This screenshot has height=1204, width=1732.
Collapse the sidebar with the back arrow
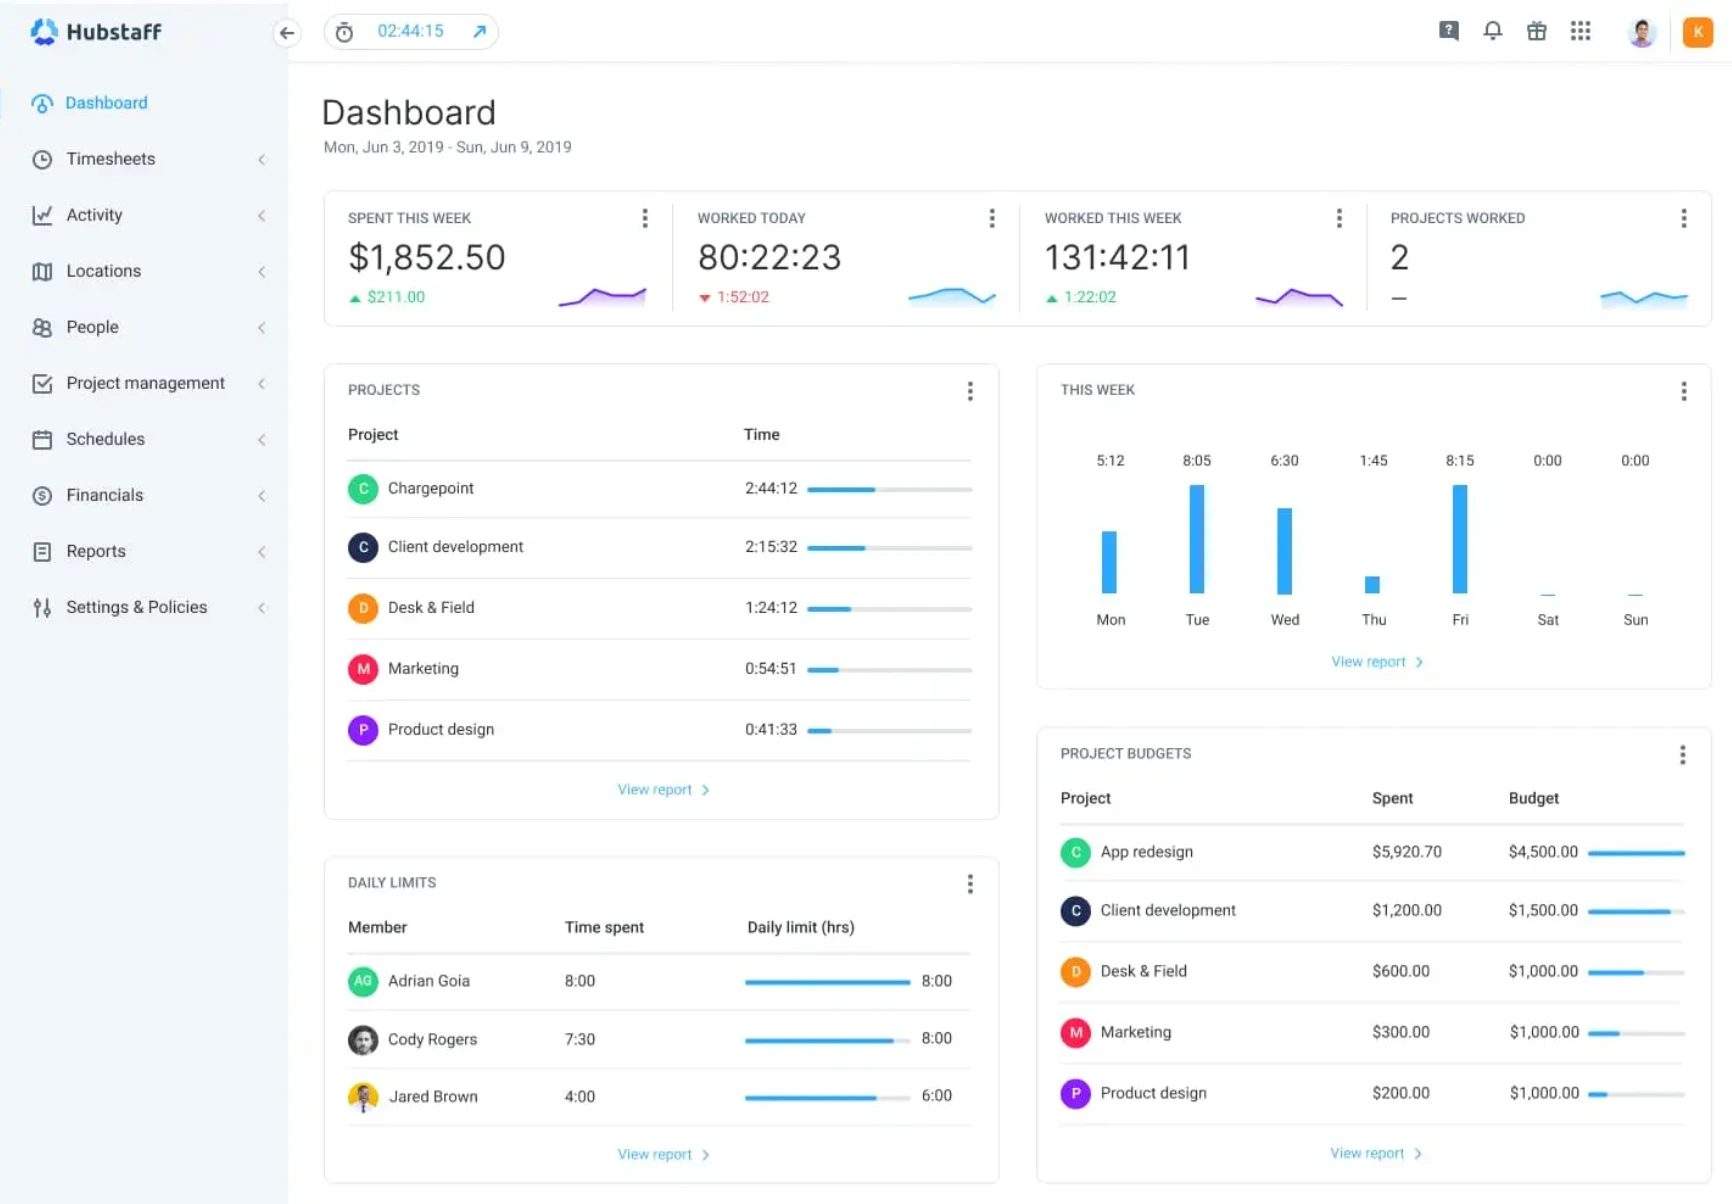pos(287,32)
